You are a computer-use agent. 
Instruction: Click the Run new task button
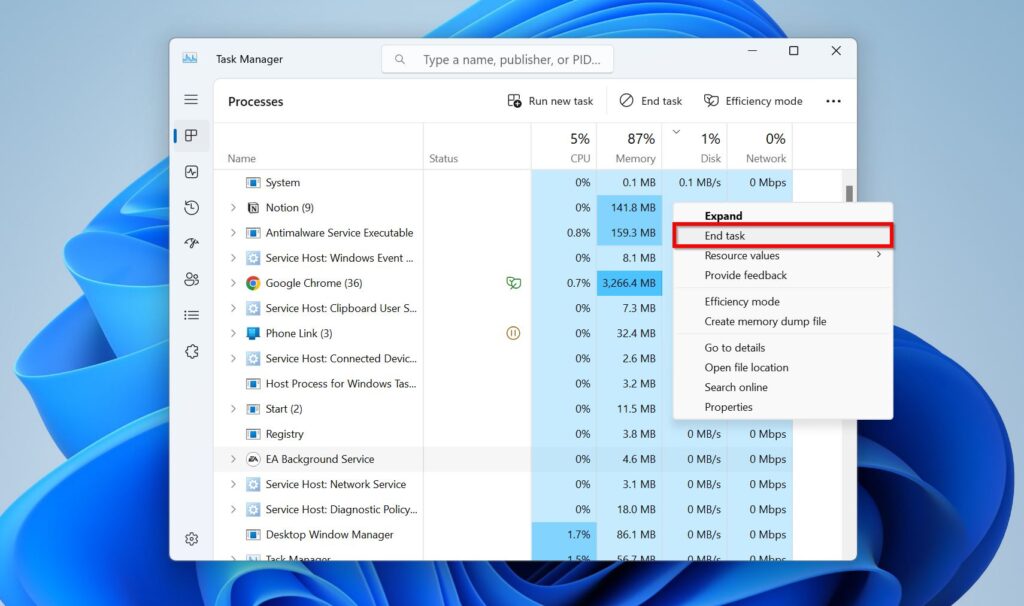551,100
